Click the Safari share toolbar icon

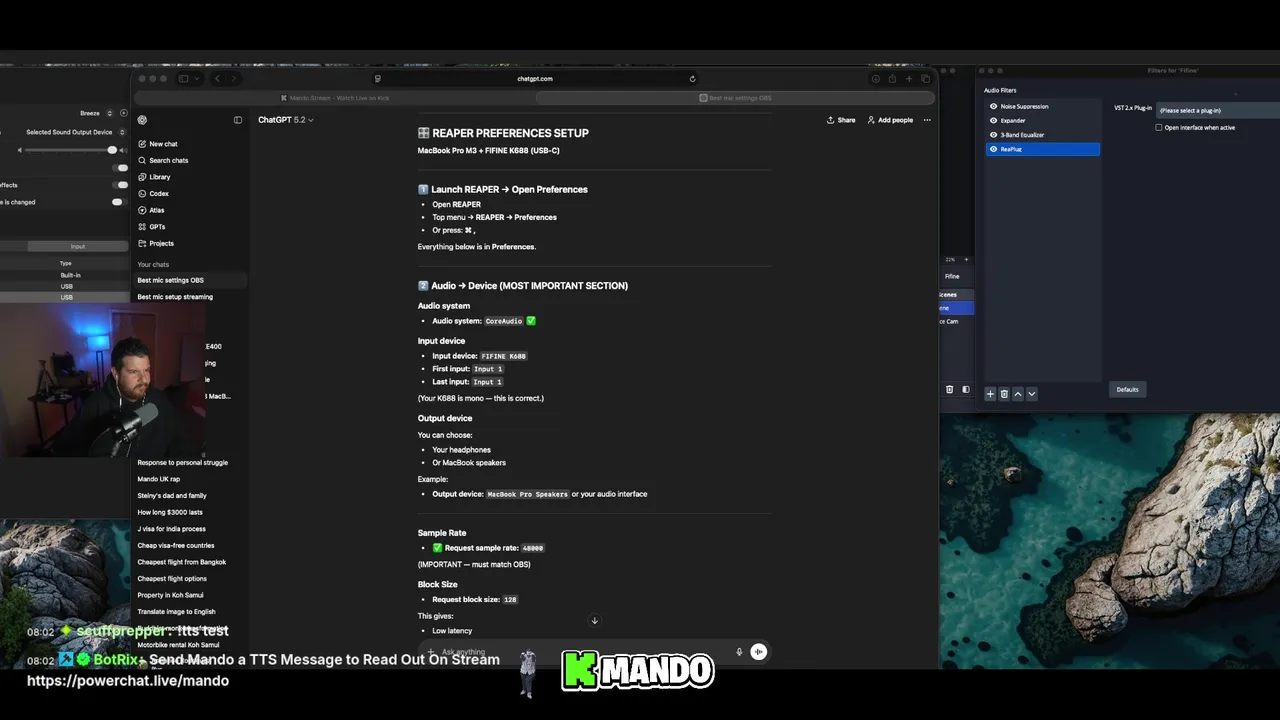(x=893, y=79)
